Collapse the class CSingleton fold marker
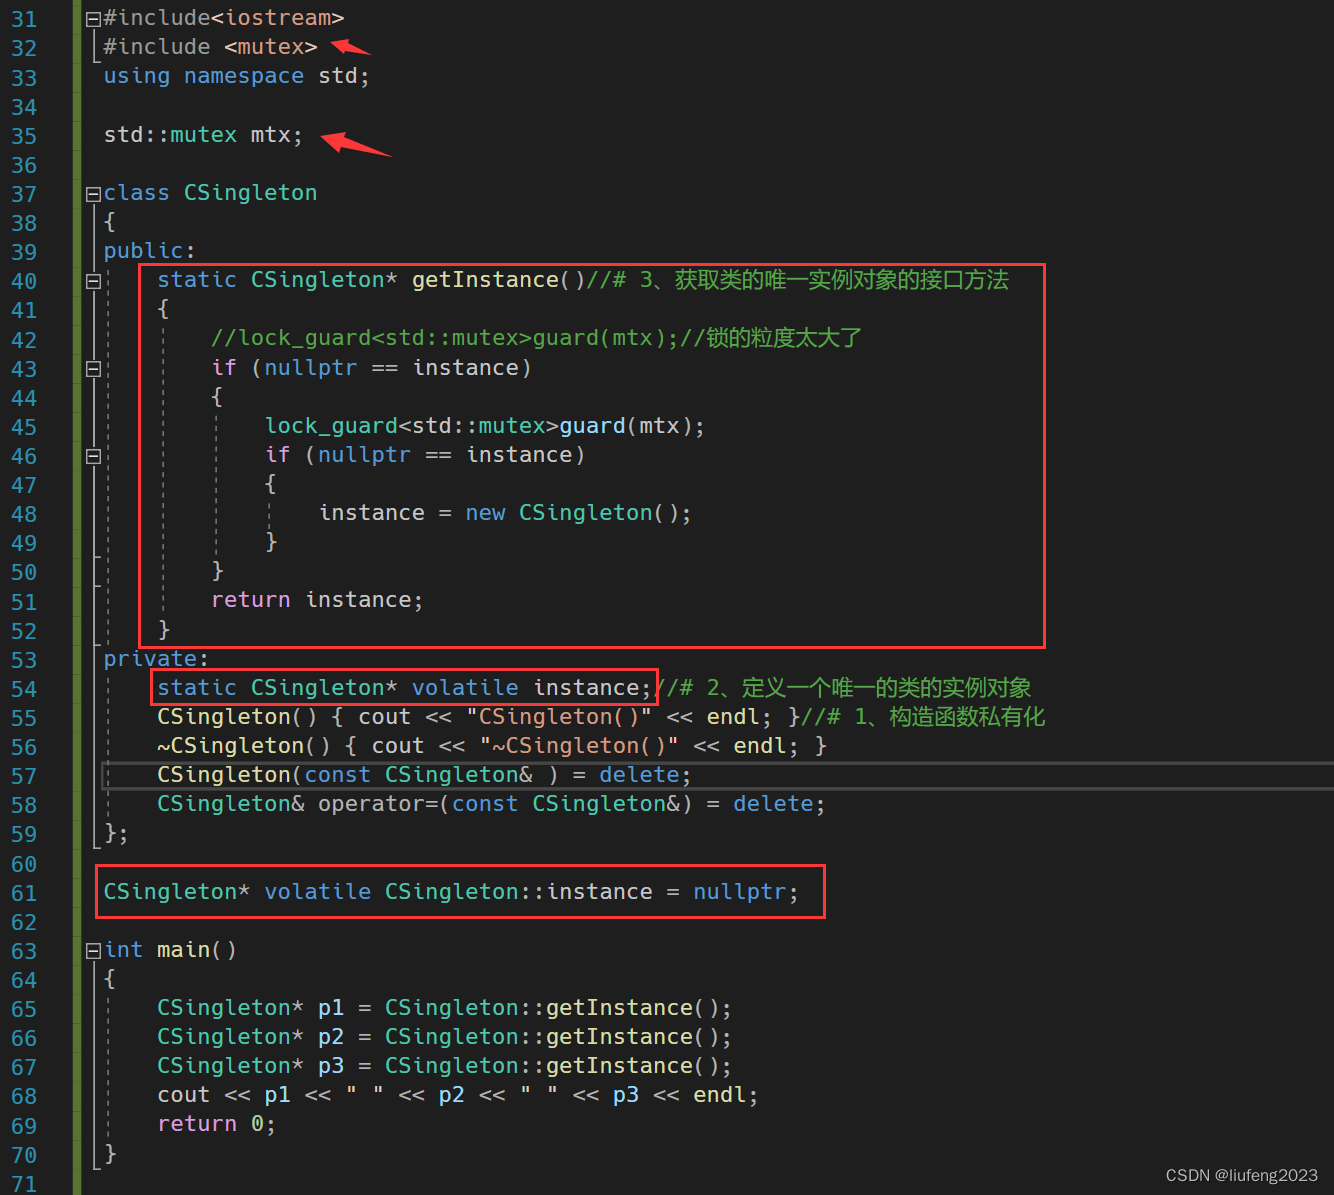The width and height of the screenshot is (1334, 1195). 93,194
